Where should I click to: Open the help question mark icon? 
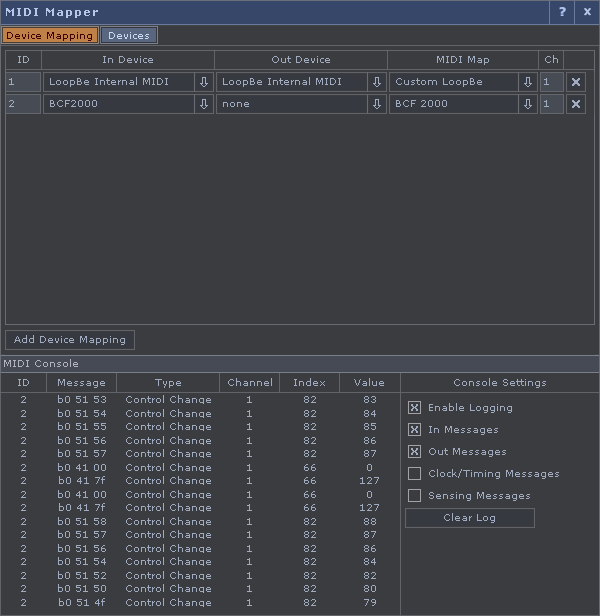562,12
